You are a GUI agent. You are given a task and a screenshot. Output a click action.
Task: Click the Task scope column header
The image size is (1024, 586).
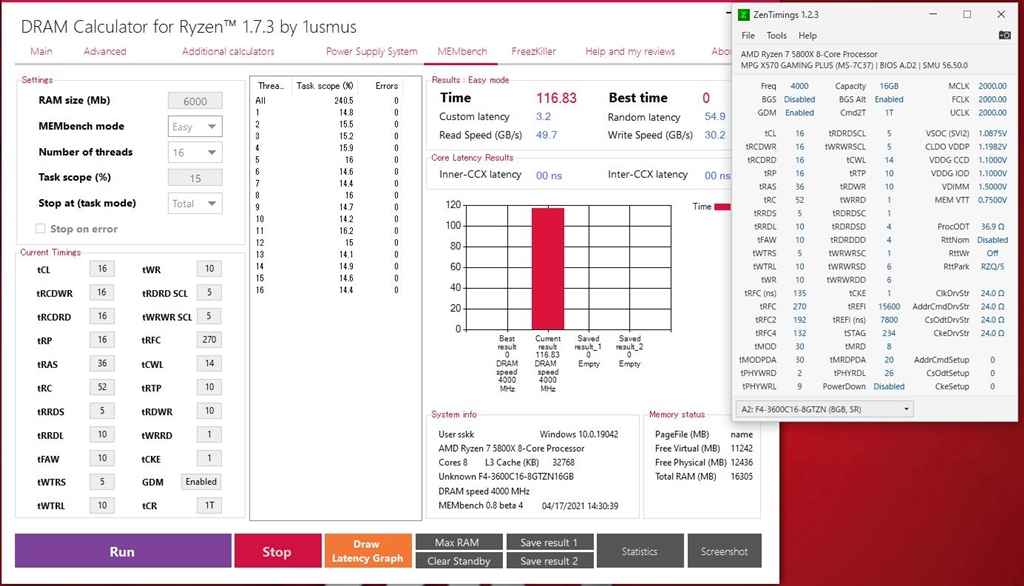325,86
